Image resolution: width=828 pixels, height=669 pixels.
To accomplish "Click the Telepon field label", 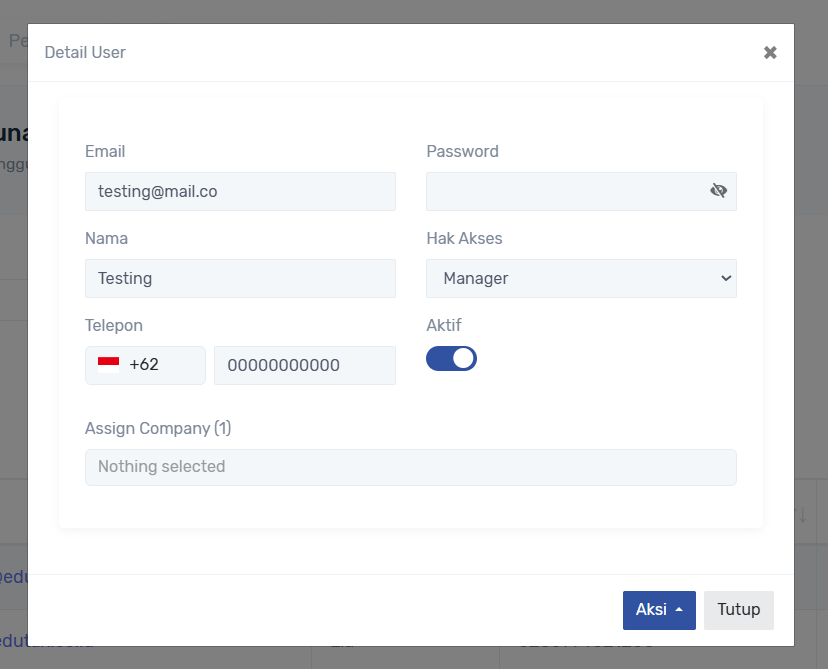I will click(114, 325).
